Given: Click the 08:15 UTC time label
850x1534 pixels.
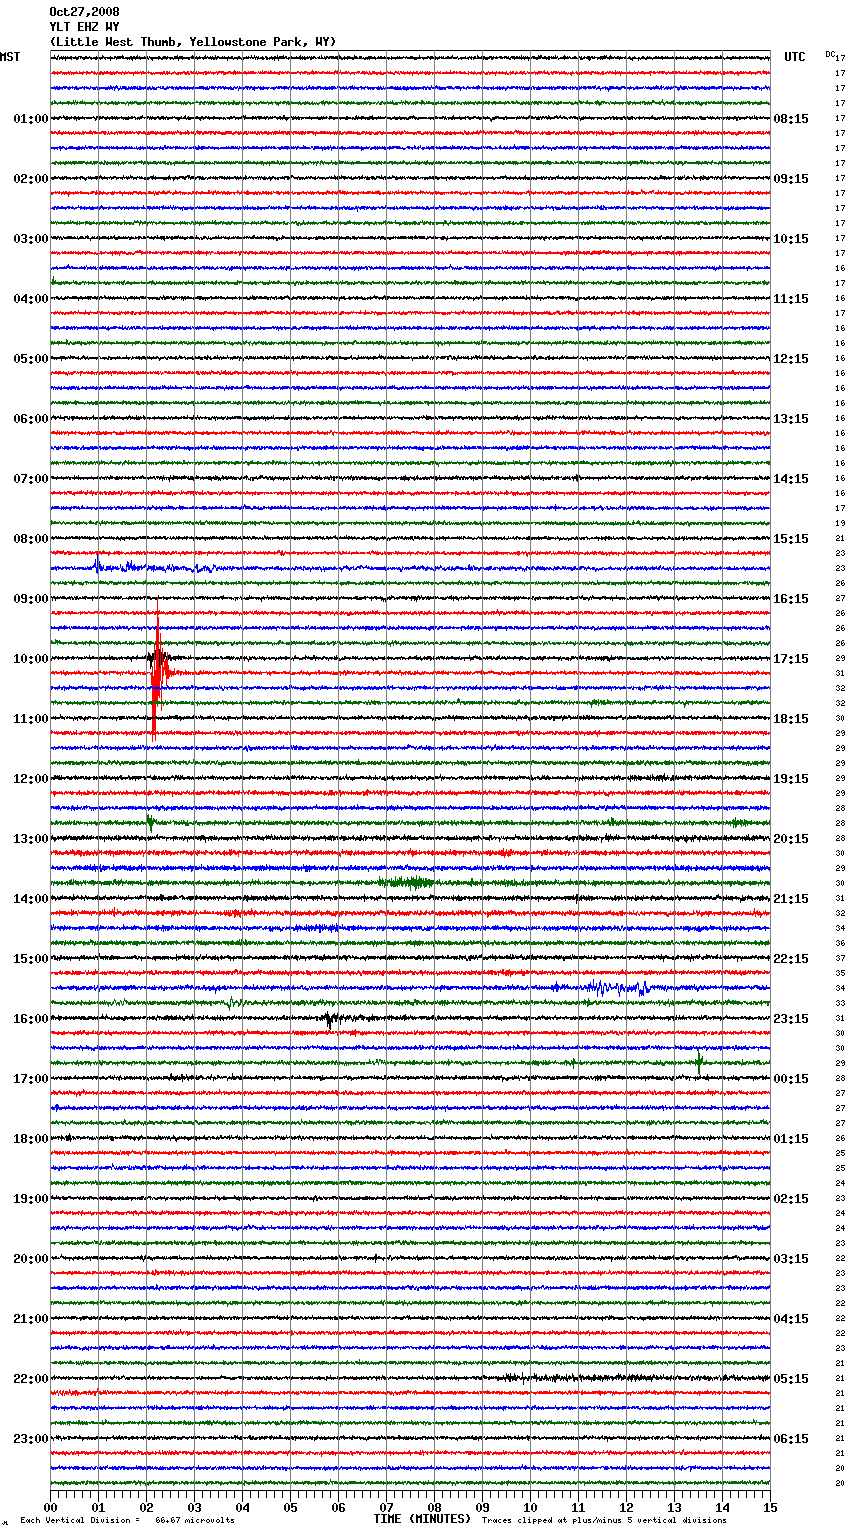Looking at the screenshot, I should (791, 119).
